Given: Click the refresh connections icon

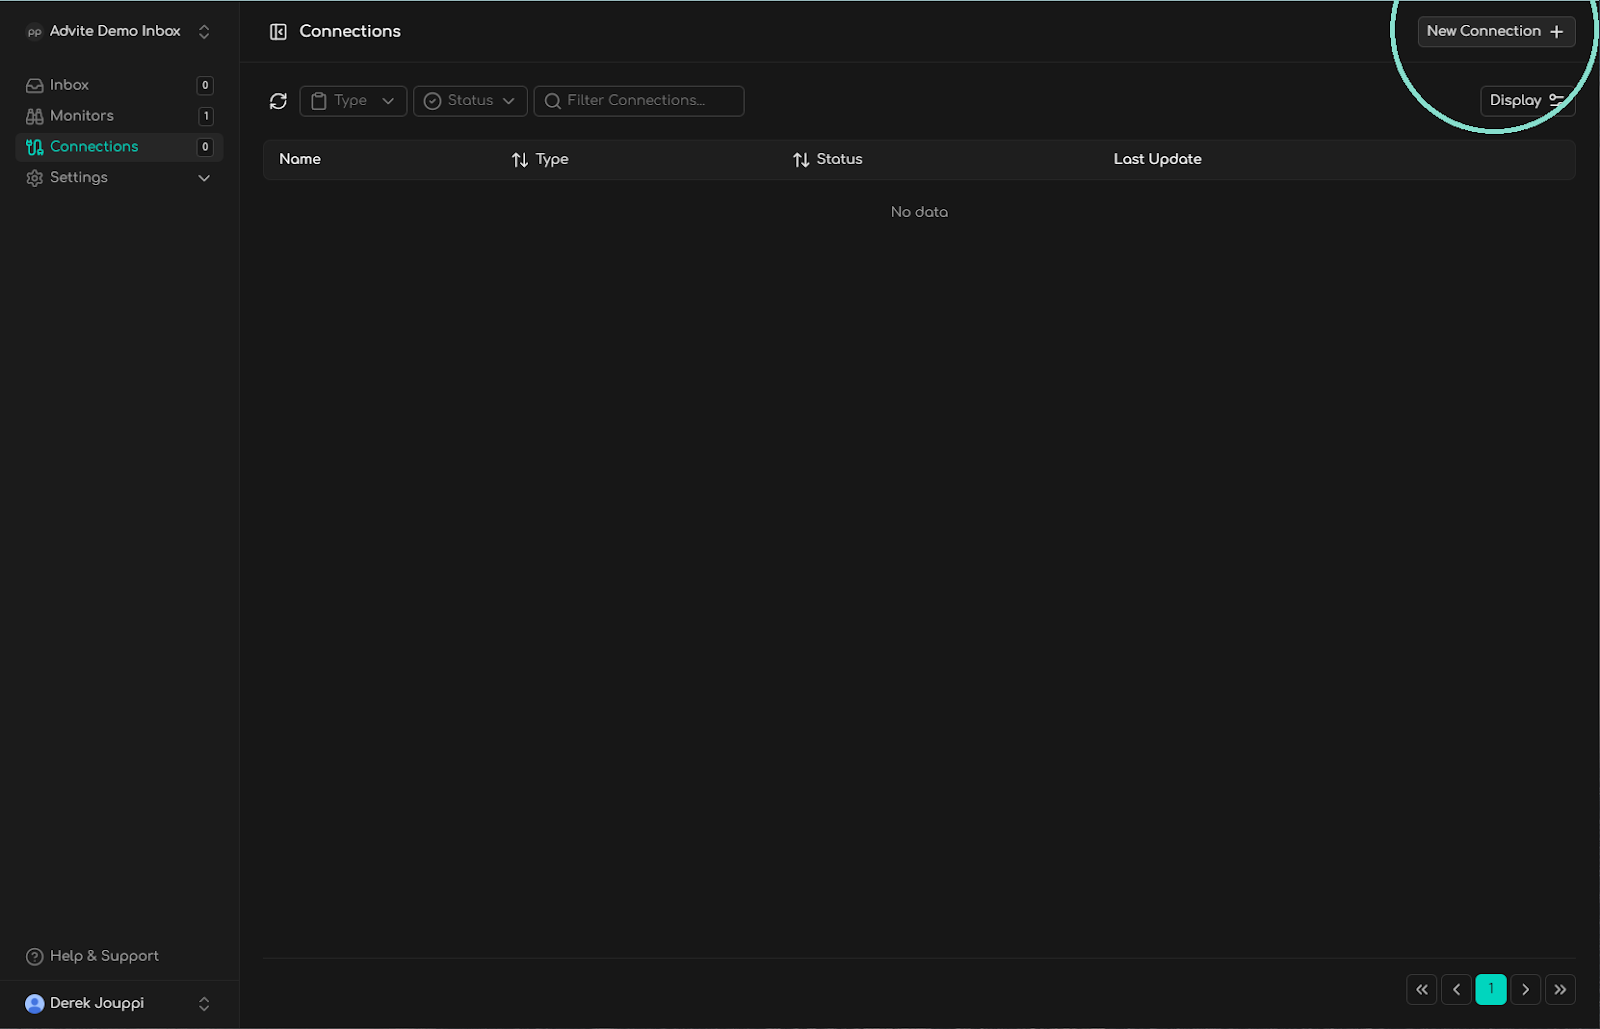Looking at the screenshot, I should coord(278,101).
